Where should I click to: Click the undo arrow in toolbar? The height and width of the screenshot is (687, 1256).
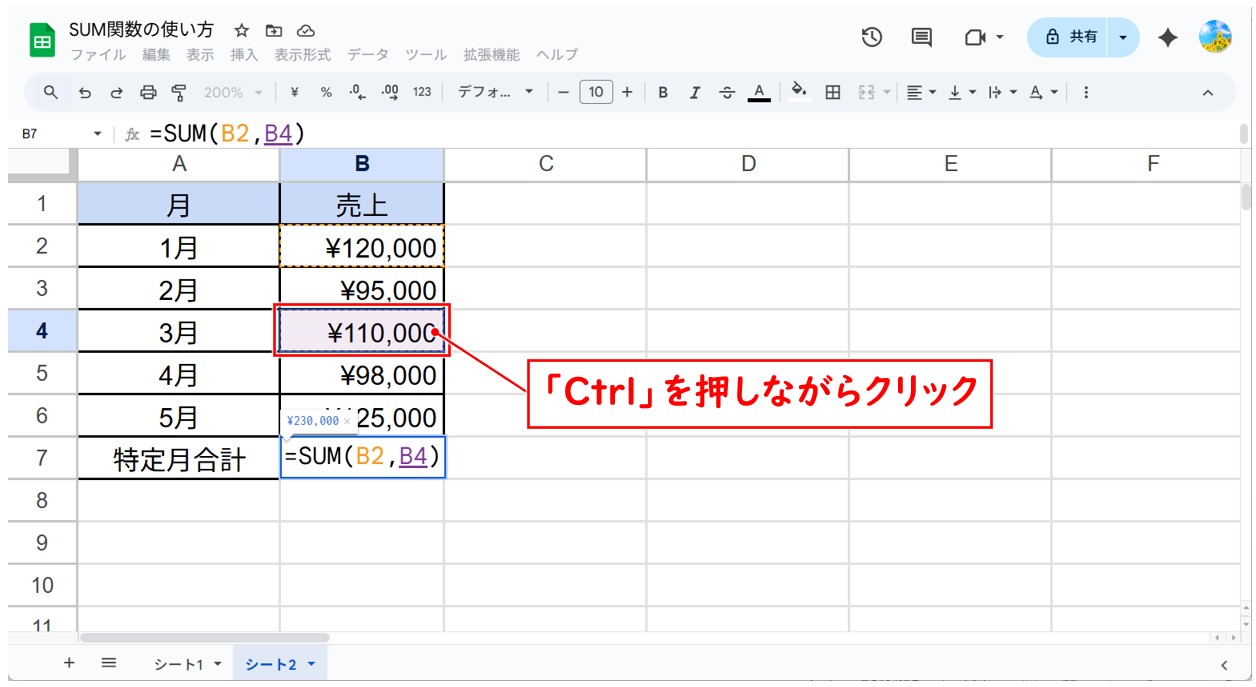(85, 92)
